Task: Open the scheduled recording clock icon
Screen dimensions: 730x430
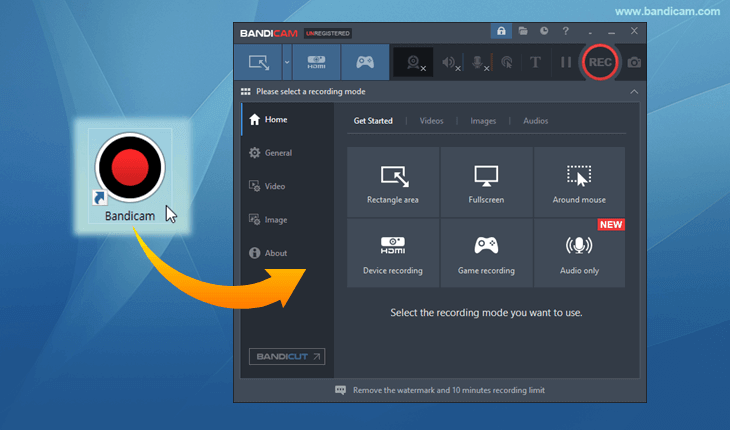Action: tap(544, 31)
